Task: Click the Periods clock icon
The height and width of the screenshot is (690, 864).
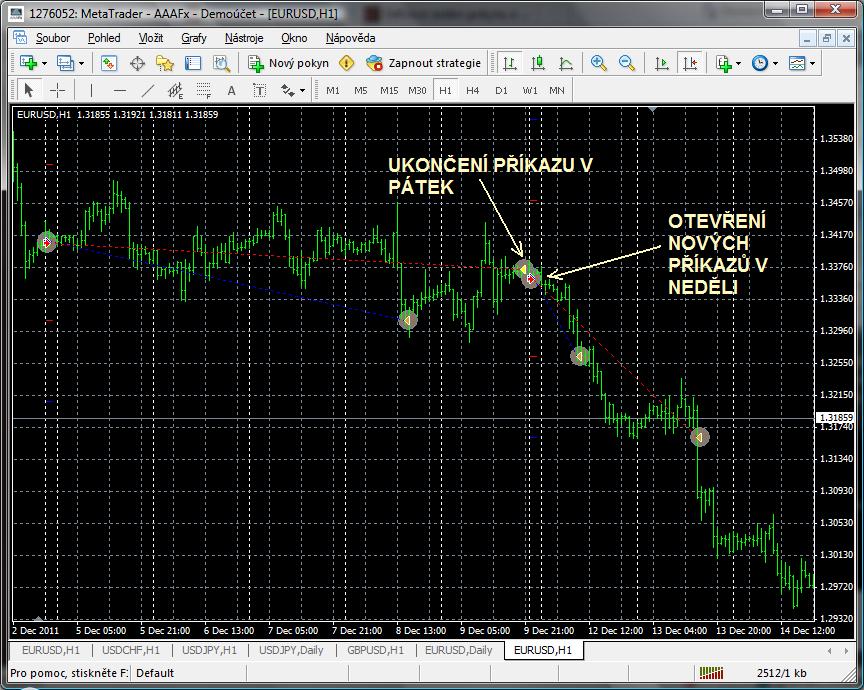Action: pyautogui.click(x=760, y=63)
